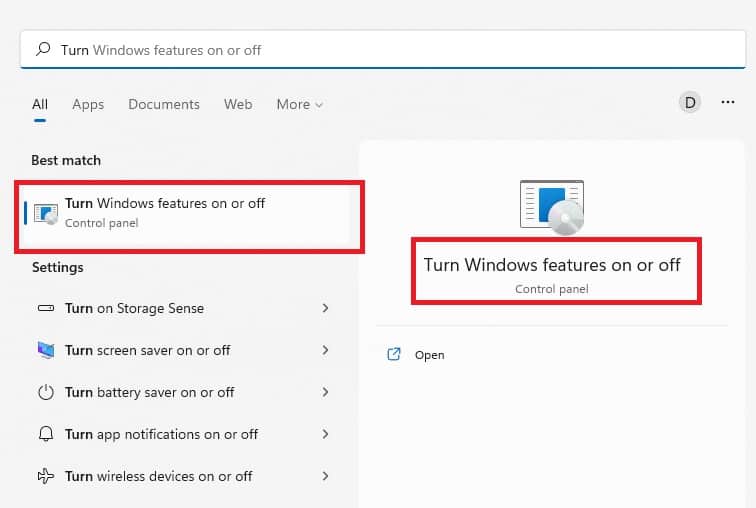This screenshot has width=756, height=508.
Task: Select Turn on Storage Sense setting
Action: coord(135,308)
